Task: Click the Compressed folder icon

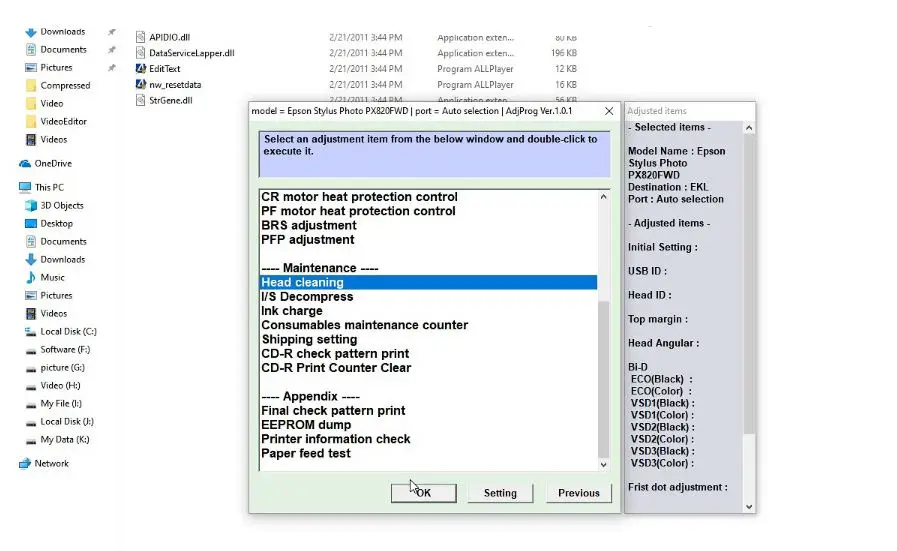Action: pyautogui.click(x=31, y=85)
